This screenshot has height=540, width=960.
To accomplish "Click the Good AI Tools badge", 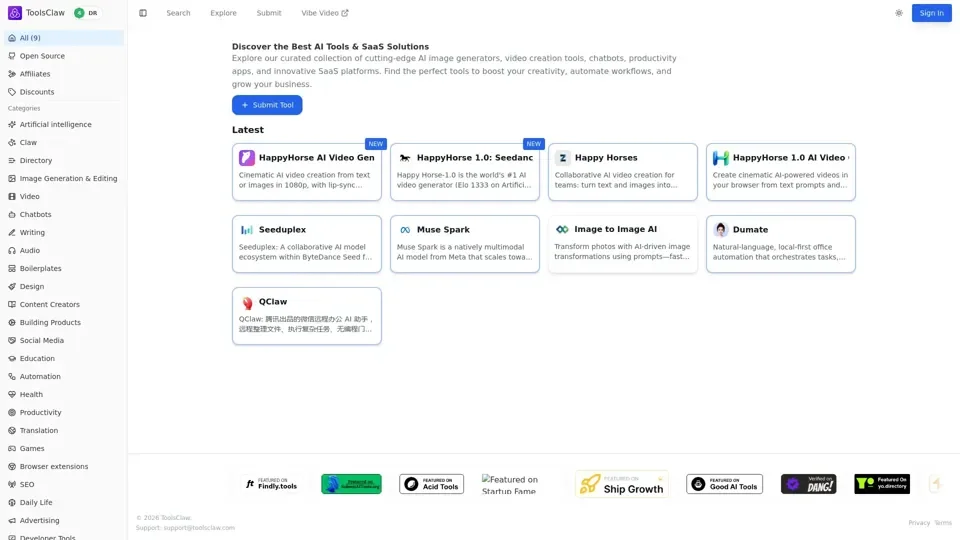I will click(x=724, y=484).
